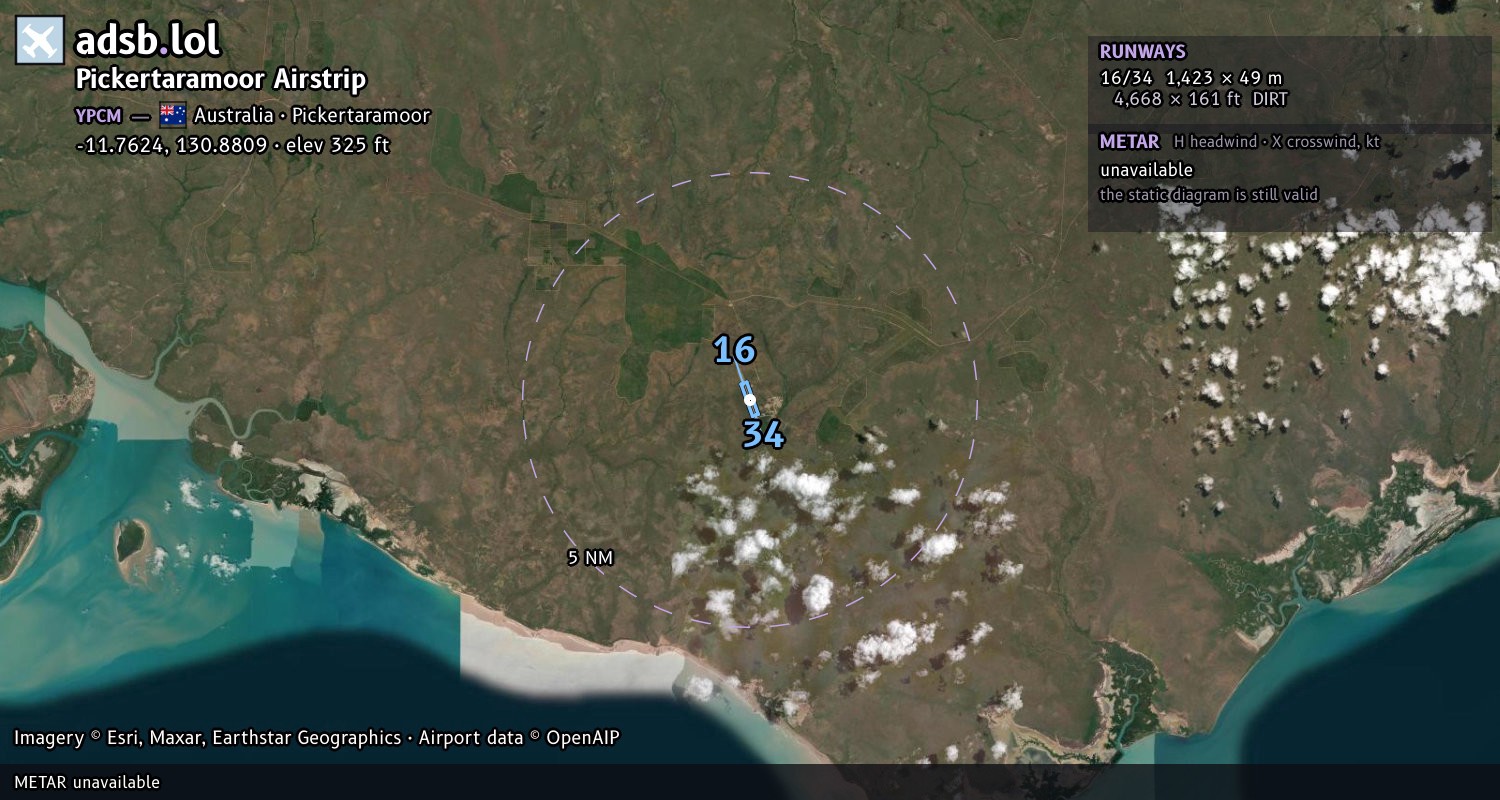Click the Australian flag icon
1500x800 pixels.
(x=173, y=115)
